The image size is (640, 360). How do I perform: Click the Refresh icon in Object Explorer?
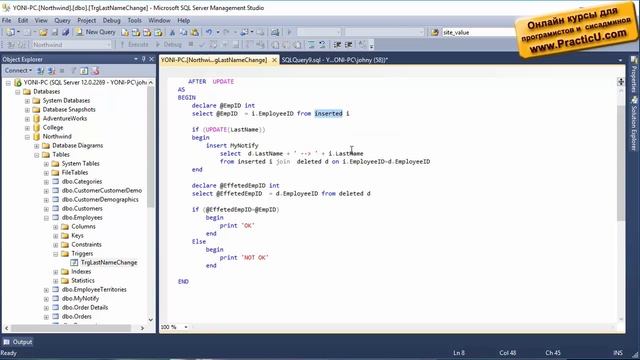[x=84, y=71]
